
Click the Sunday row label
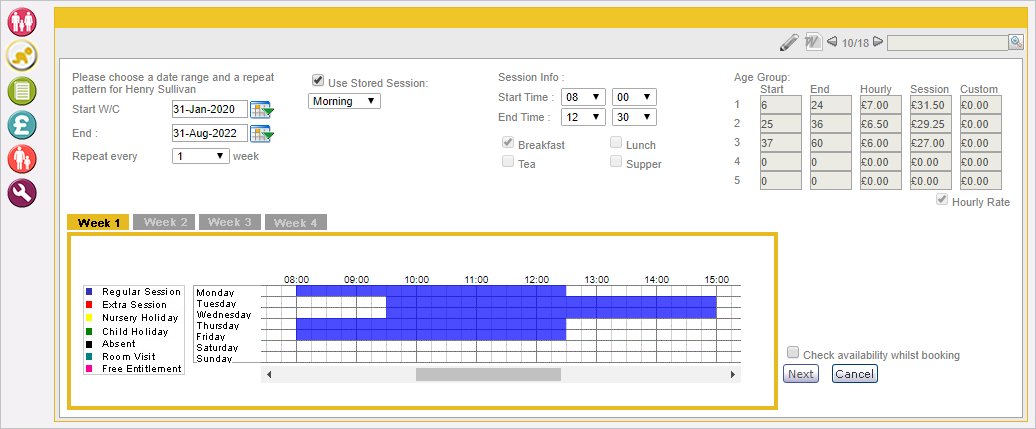214,359
